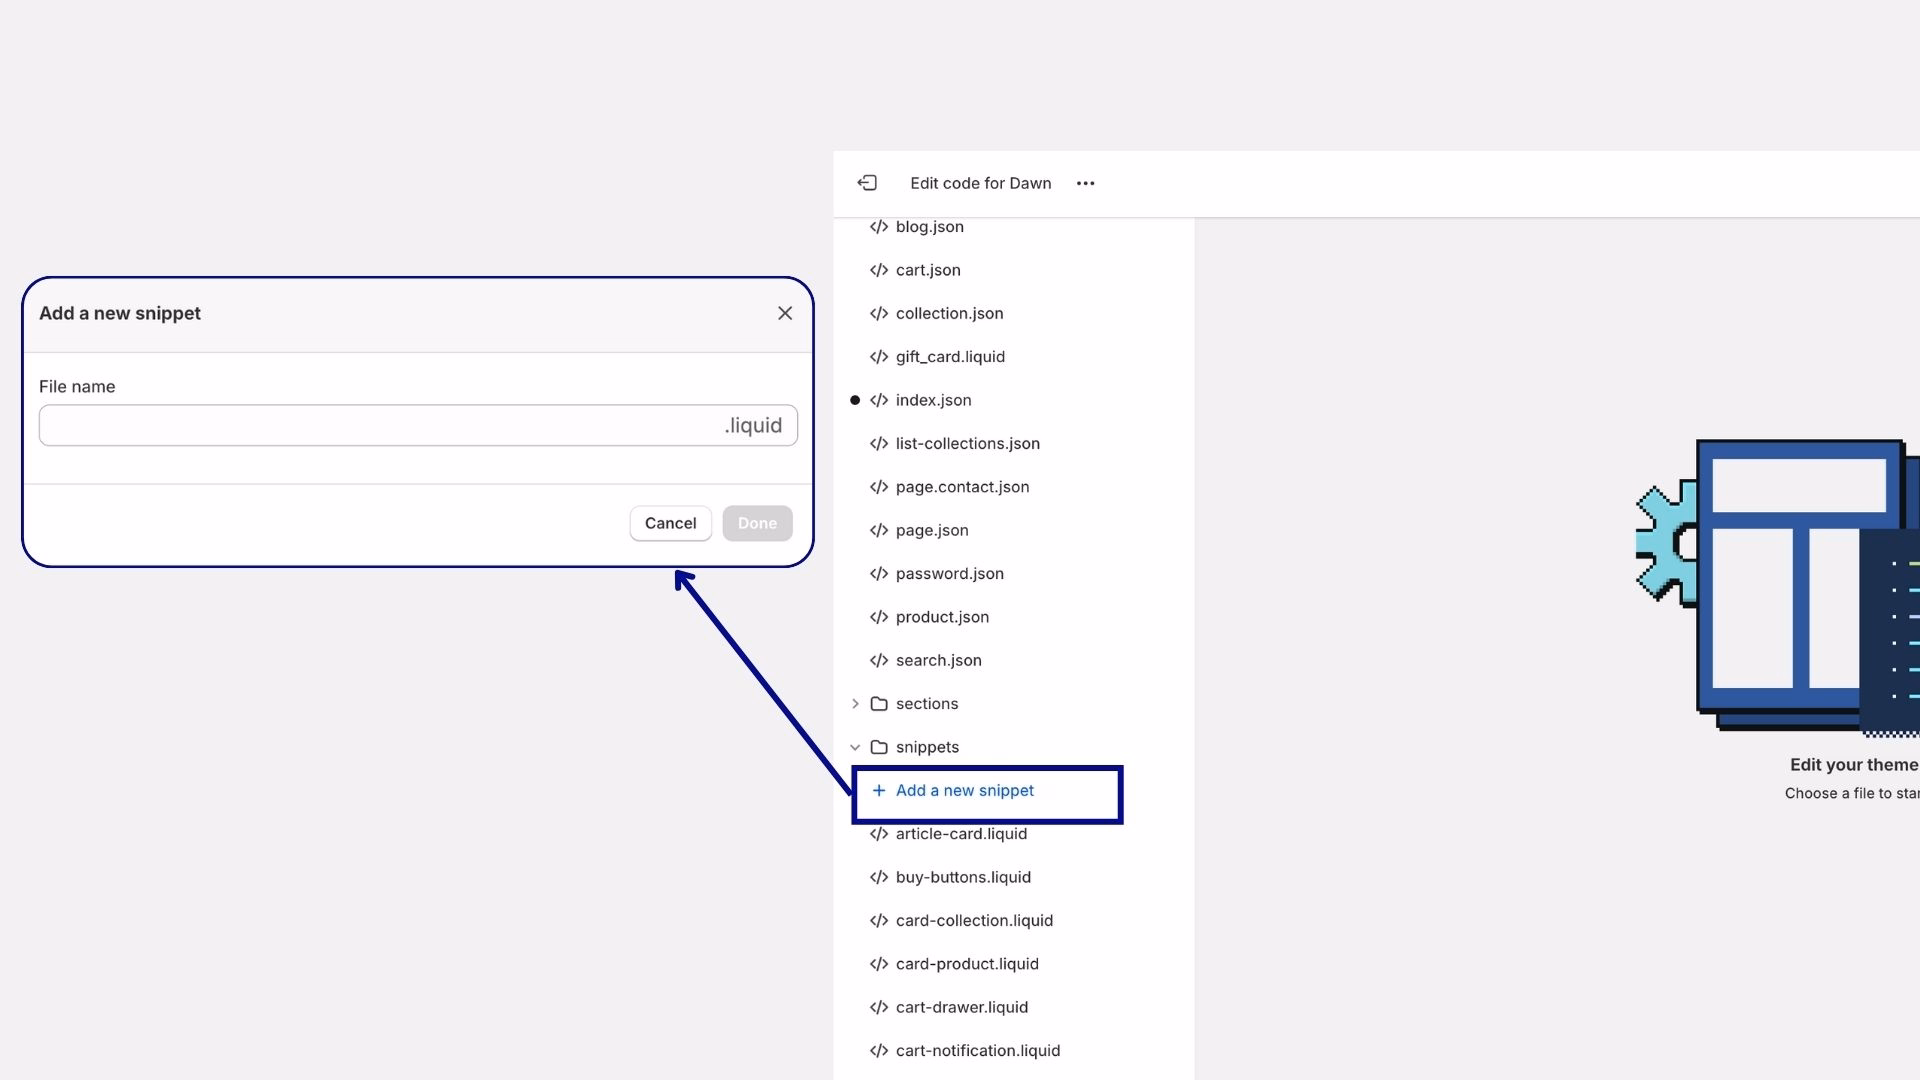Click the disabled Done button
The height and width of the screenshot is (1080, 1920).
pyautogui.click(x=757, y=523)
